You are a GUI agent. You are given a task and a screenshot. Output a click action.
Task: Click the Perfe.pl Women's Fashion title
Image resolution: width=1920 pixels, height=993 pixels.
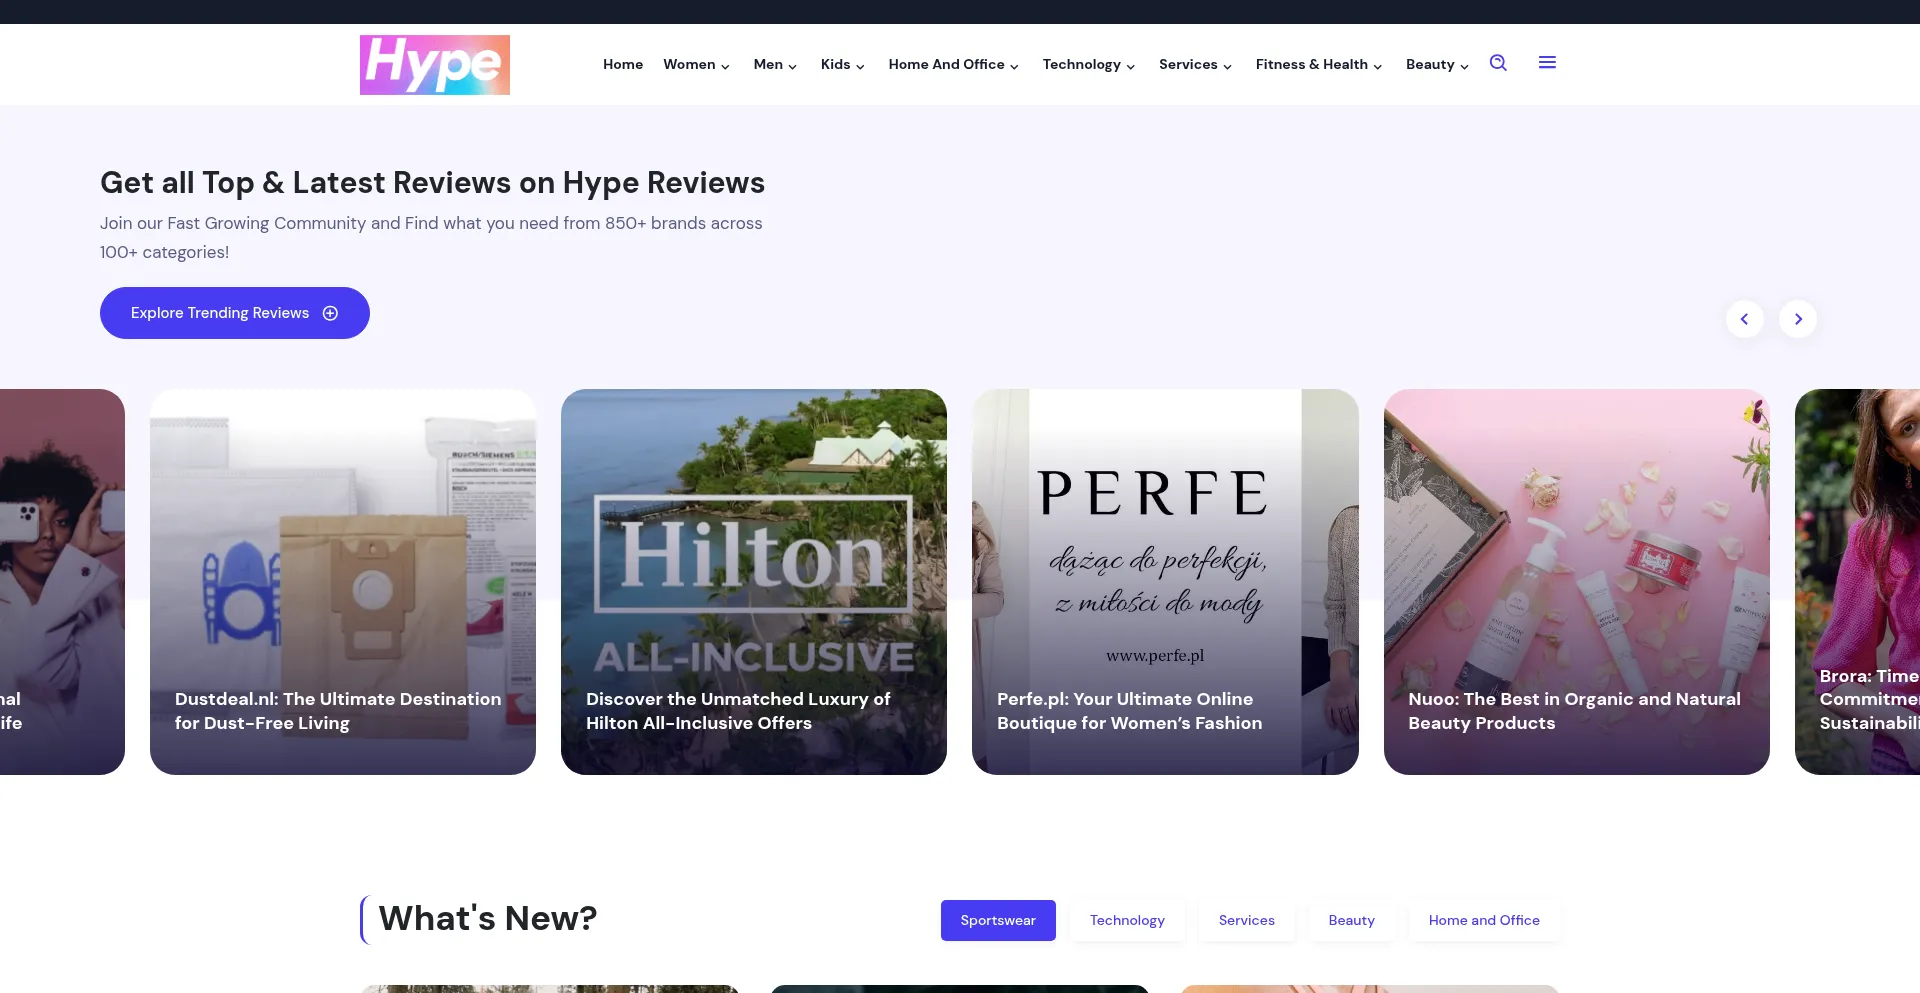[x=1130, y=711]
